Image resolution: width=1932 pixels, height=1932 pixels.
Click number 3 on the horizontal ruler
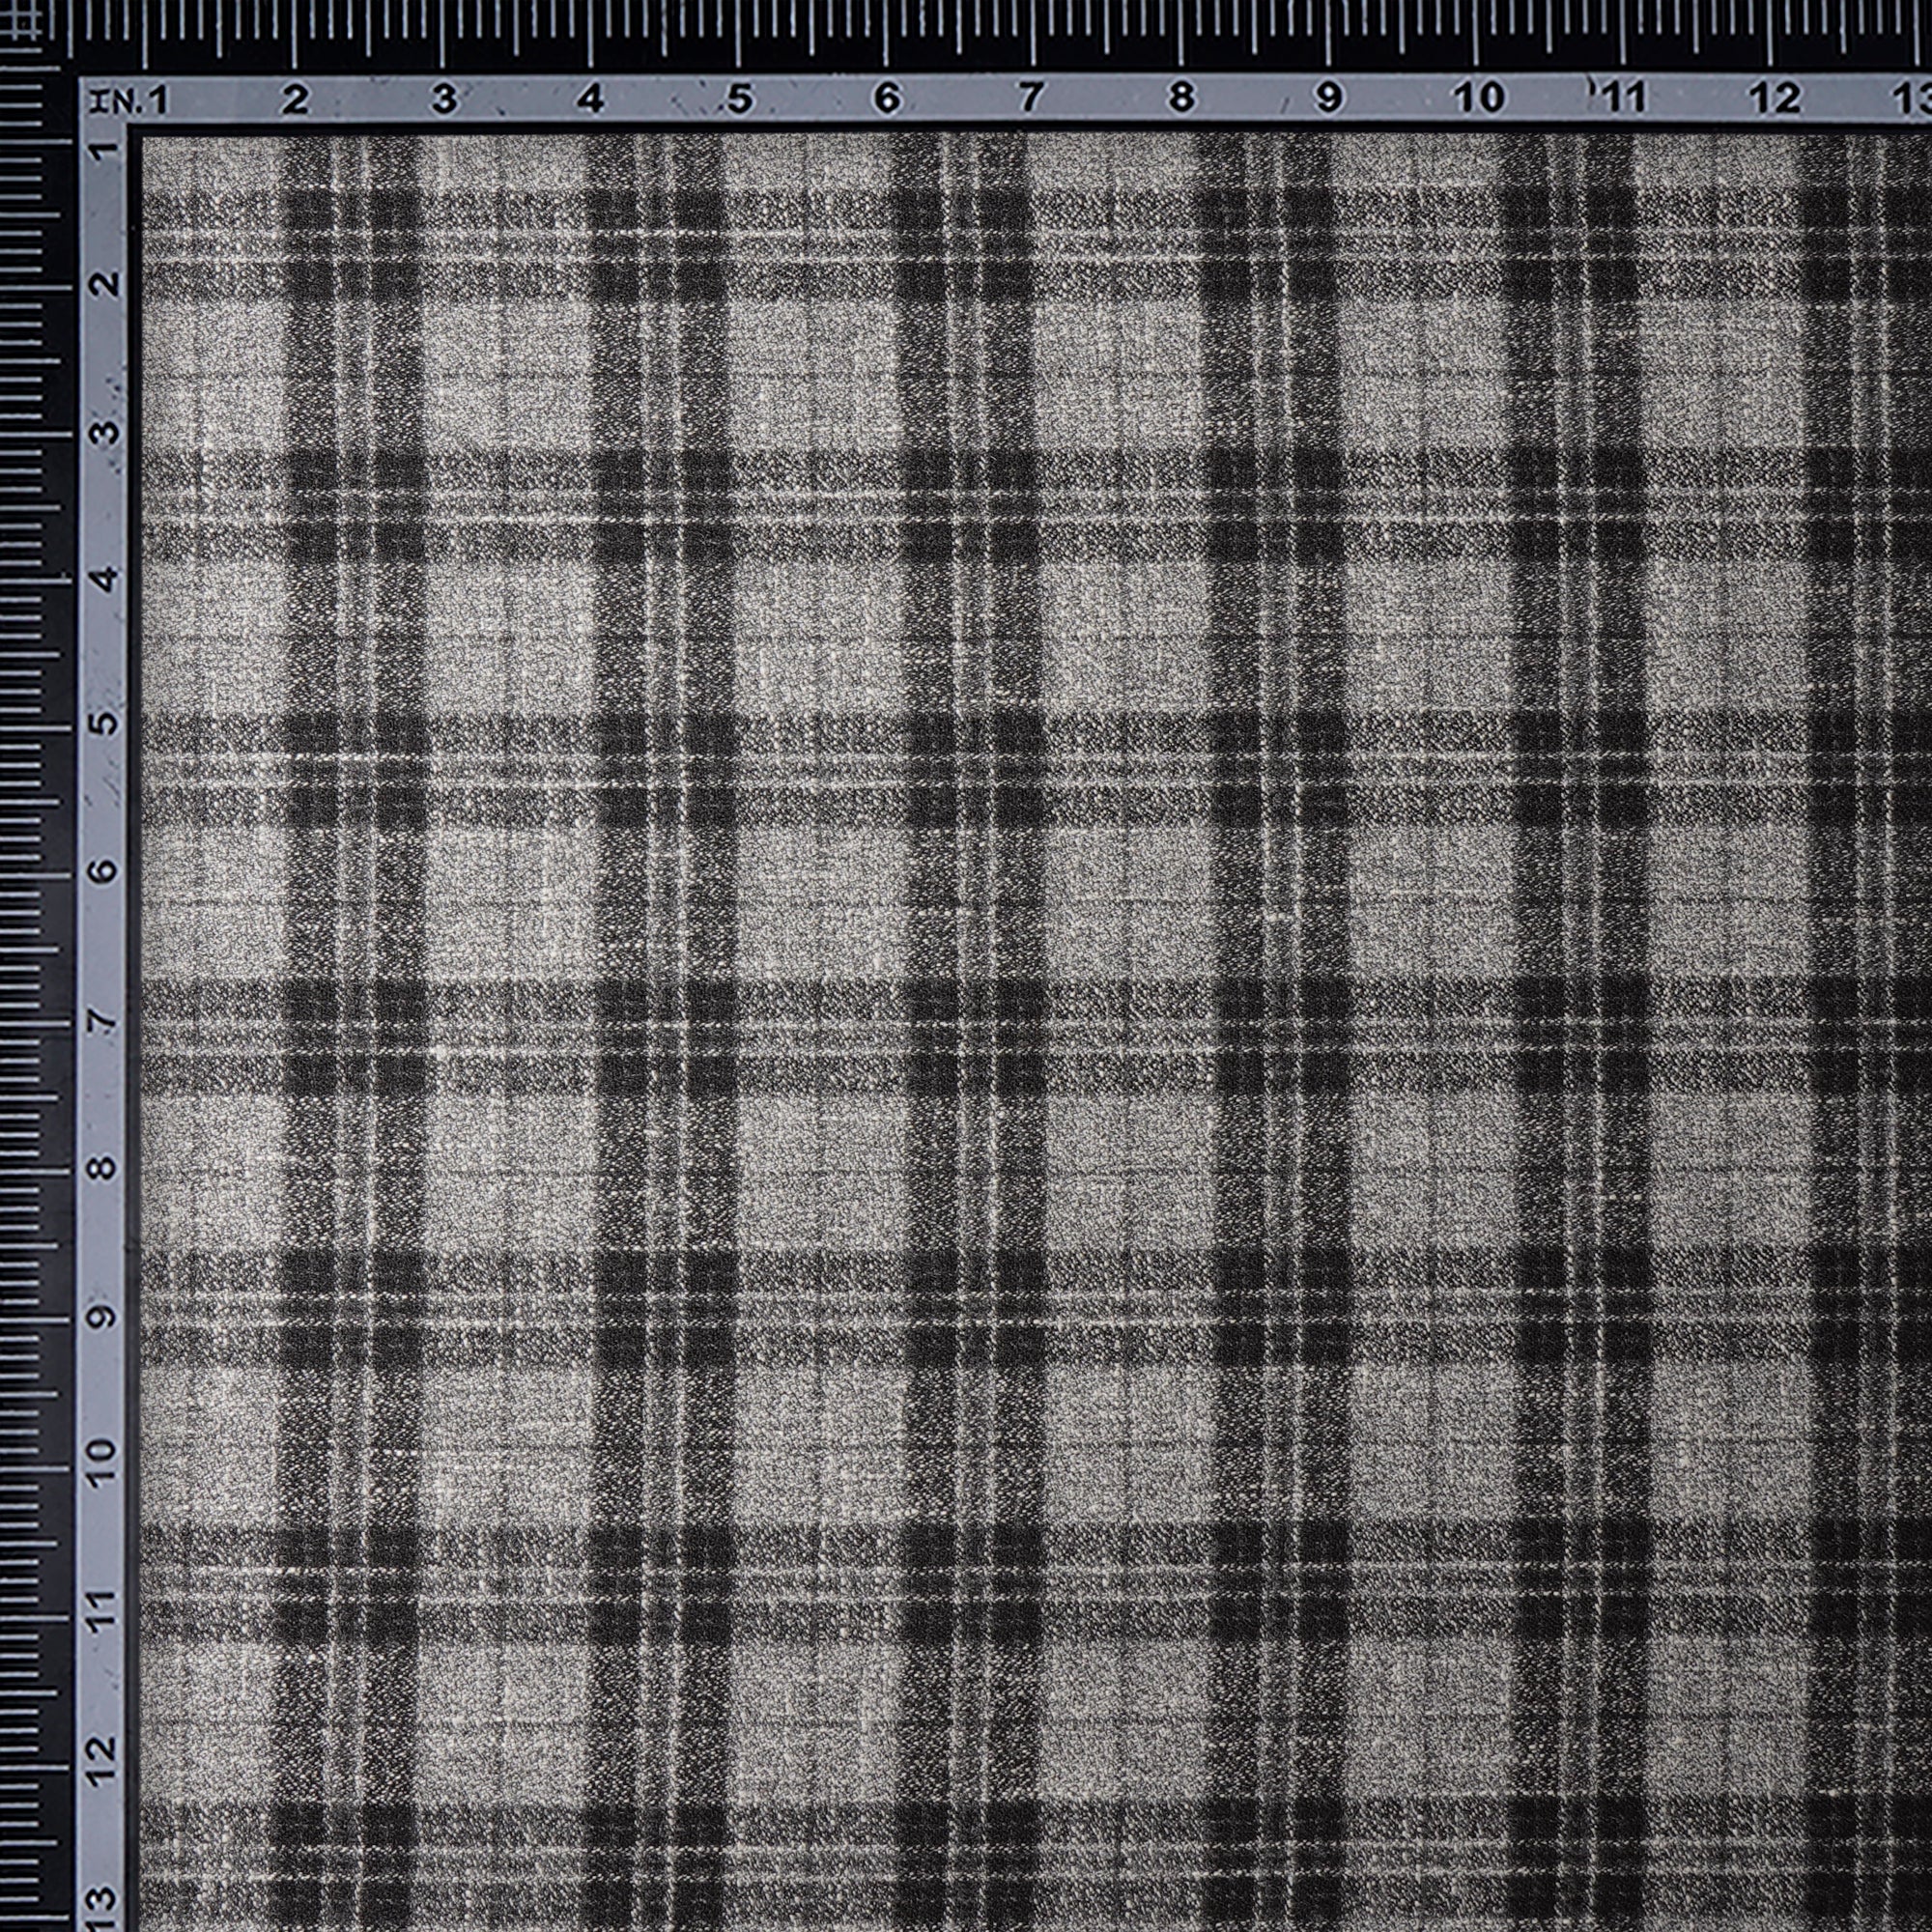tap(444, 100)
